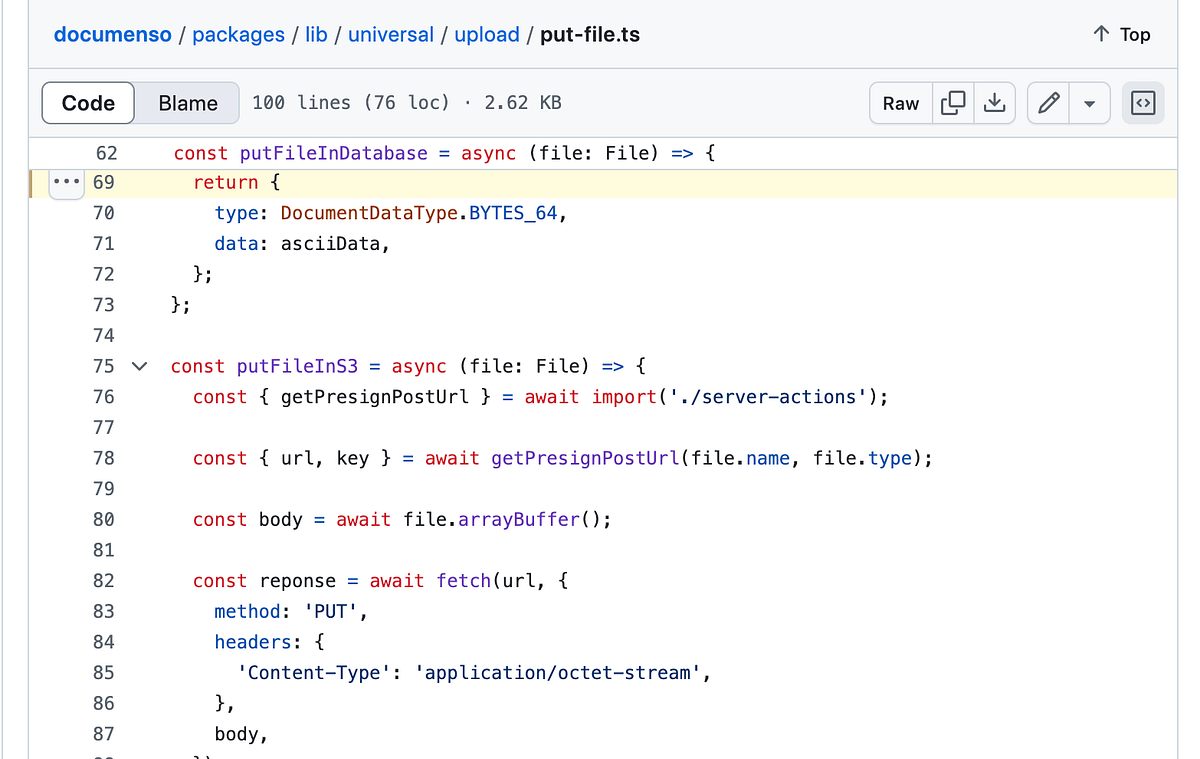Download raw file icon

coord(994,103)
